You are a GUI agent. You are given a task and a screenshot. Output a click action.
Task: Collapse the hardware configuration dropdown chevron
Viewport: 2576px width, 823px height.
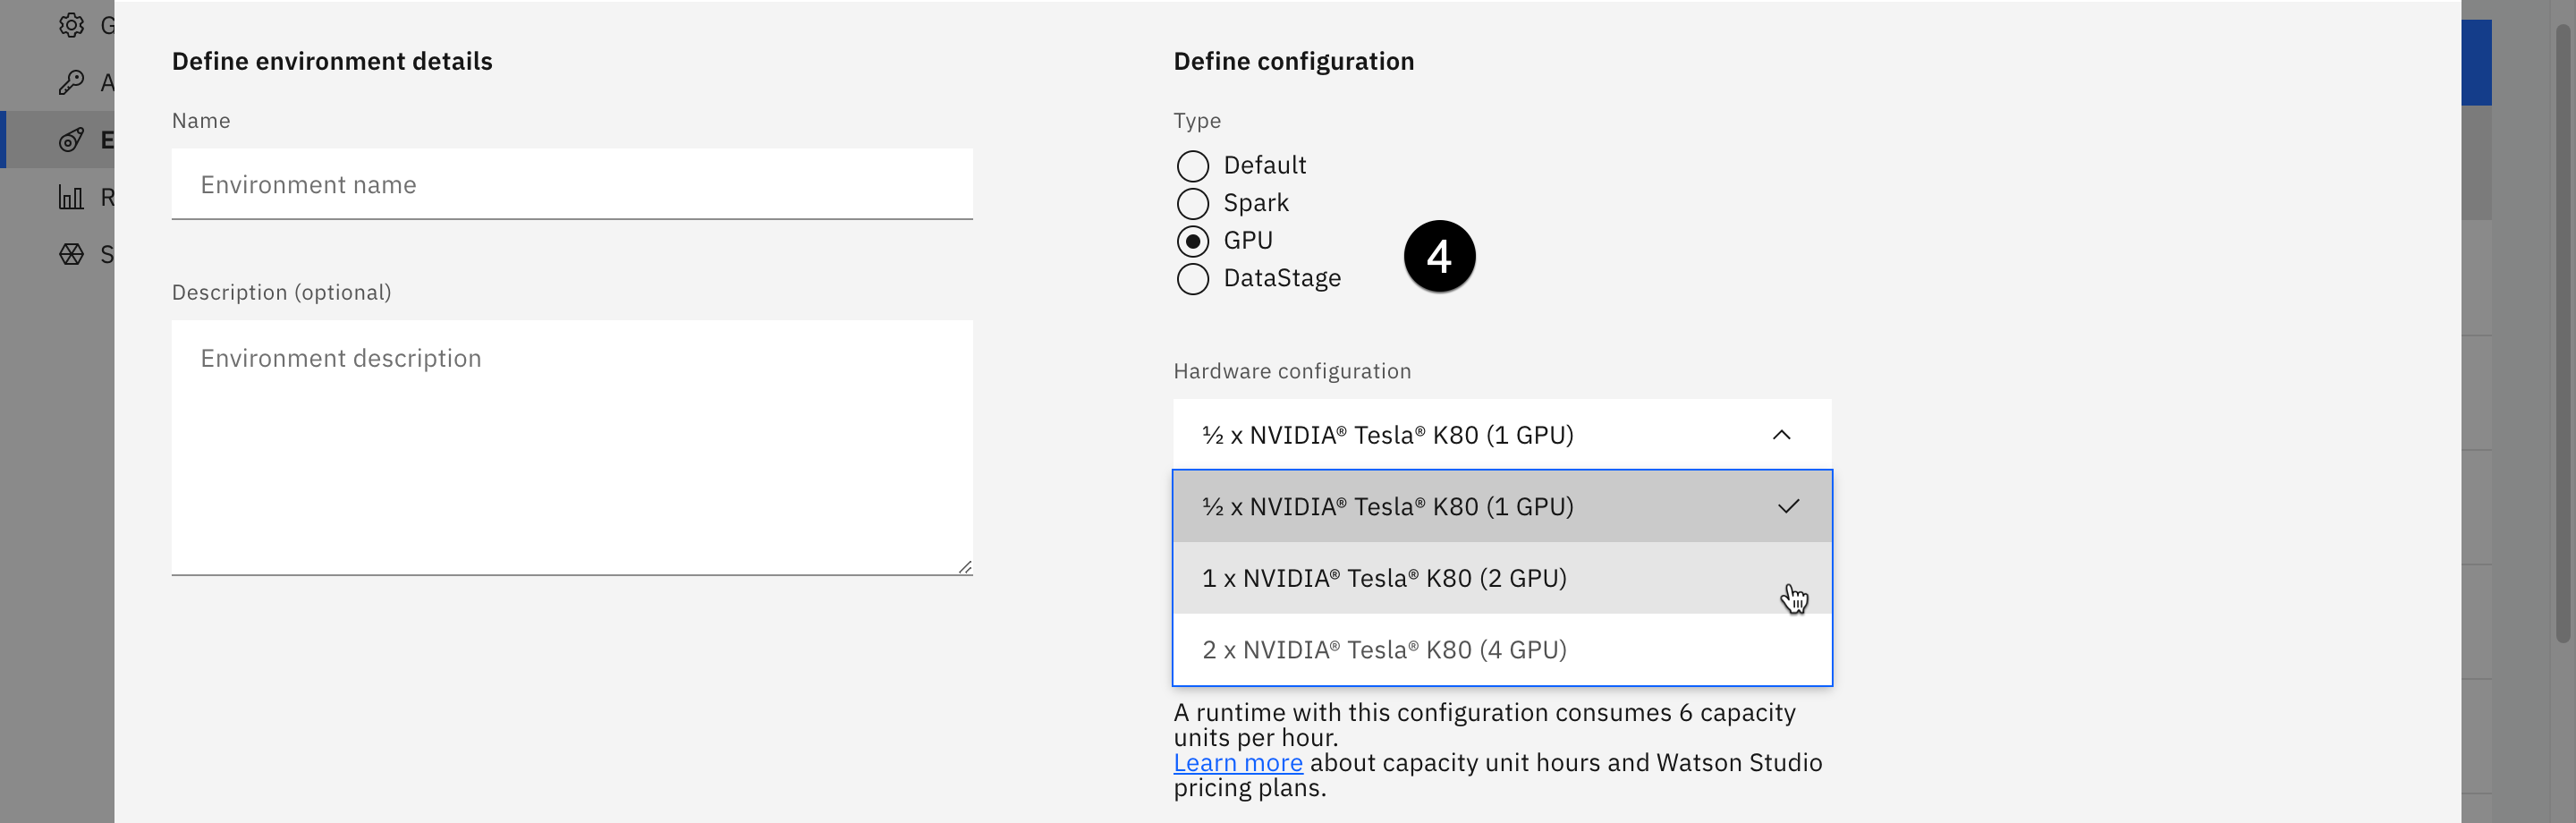[1780, 435]
